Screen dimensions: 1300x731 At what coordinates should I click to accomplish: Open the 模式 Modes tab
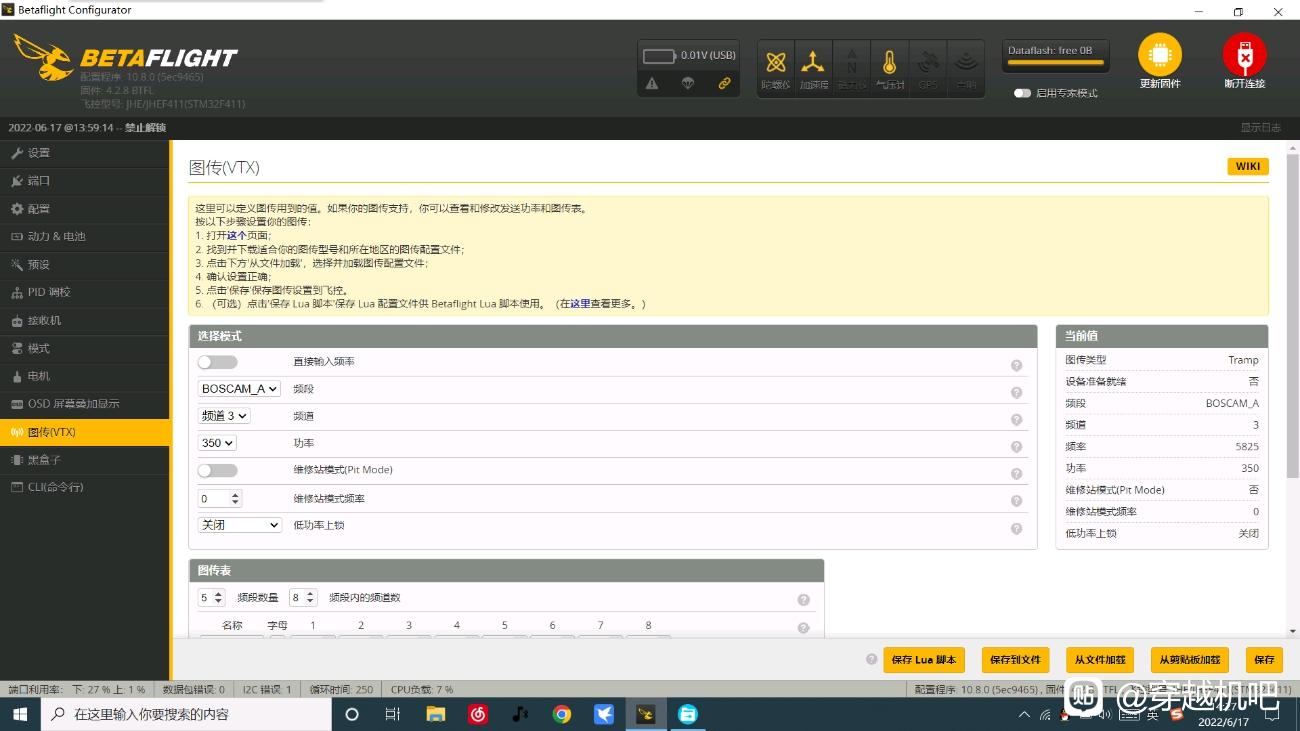(x=85, y=348)
